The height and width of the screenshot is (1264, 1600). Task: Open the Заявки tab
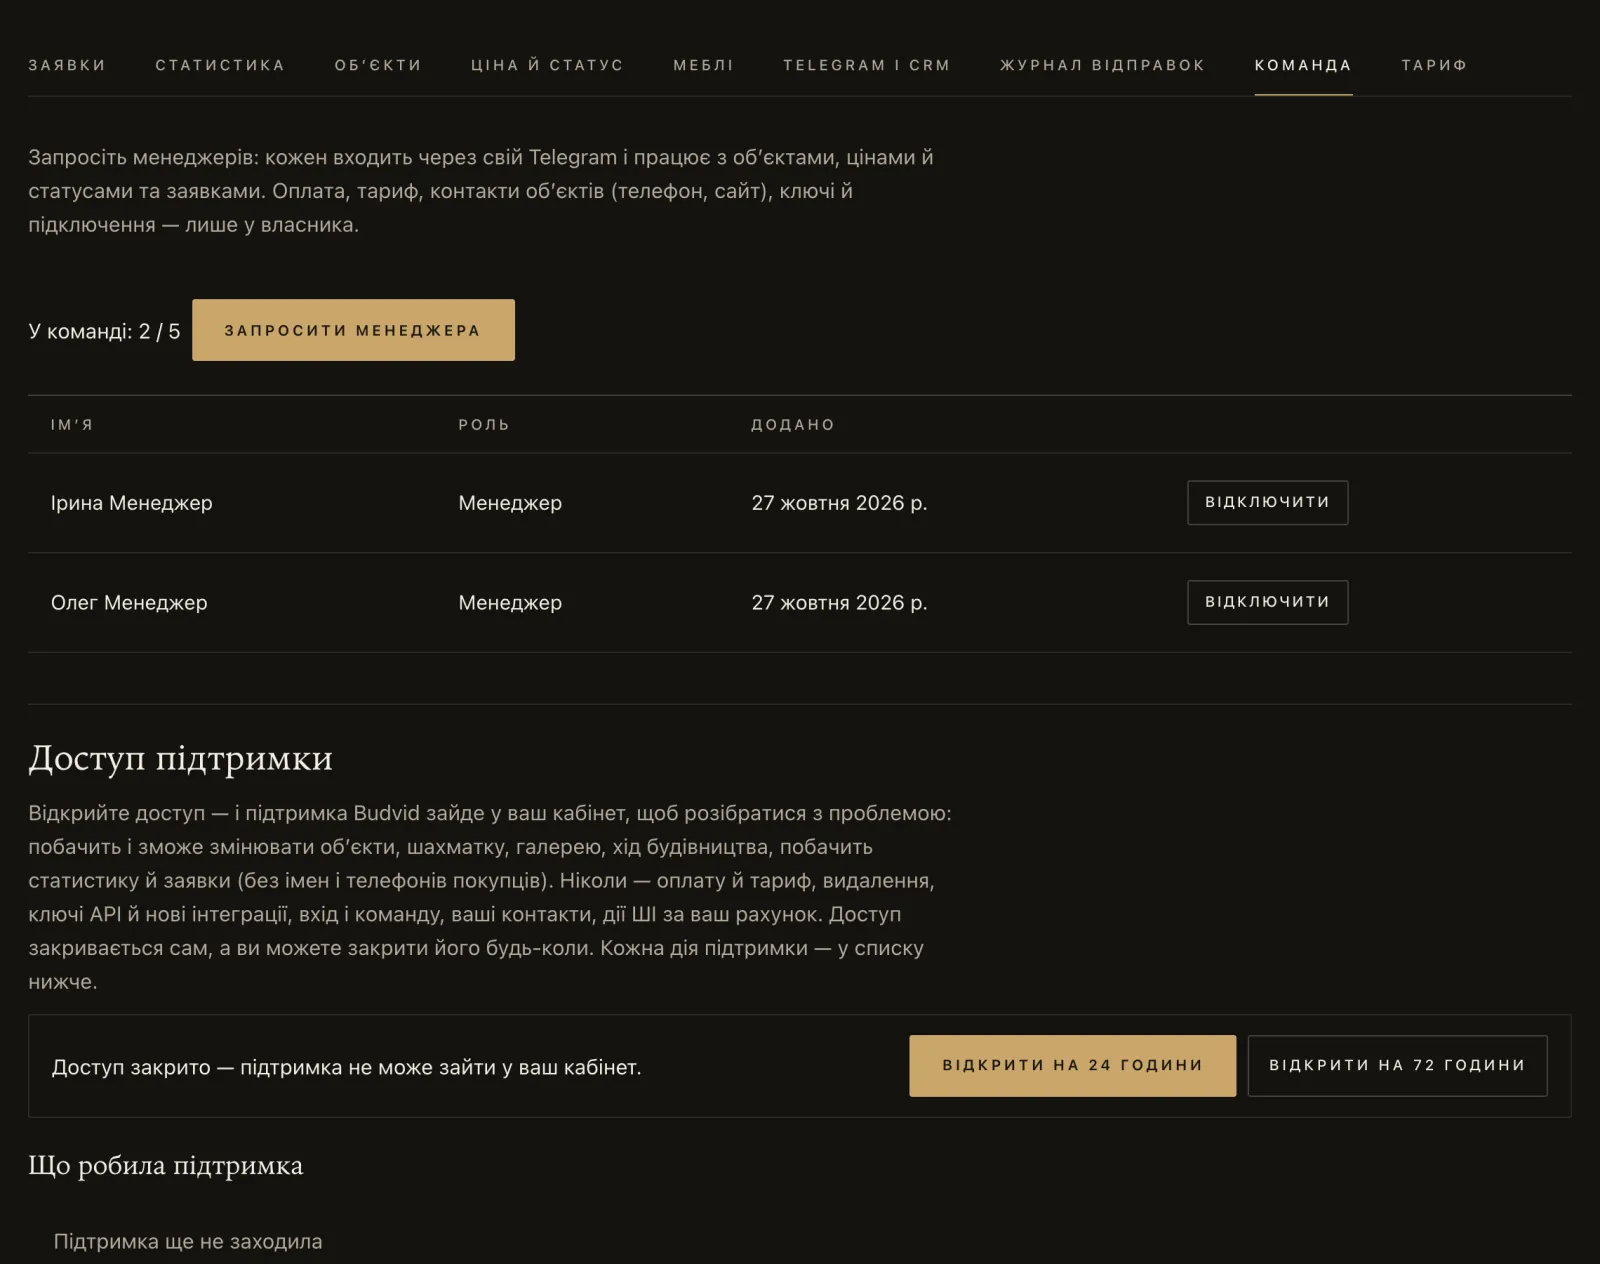pyautogui.click(x=67, y=65)
